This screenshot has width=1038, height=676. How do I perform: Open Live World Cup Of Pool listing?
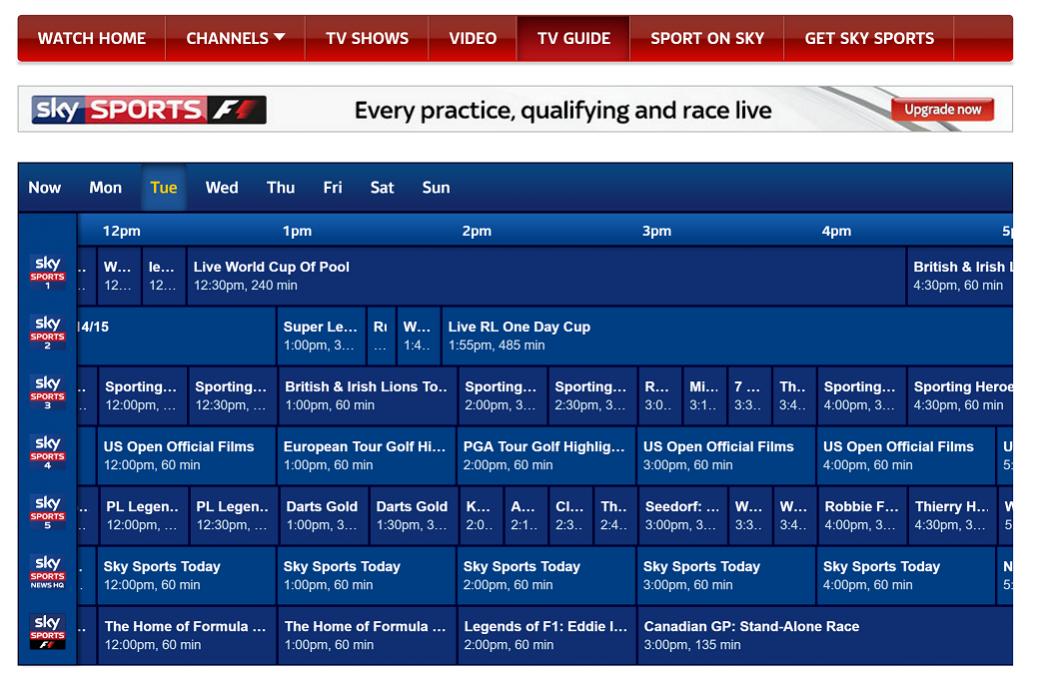(546, 276)
